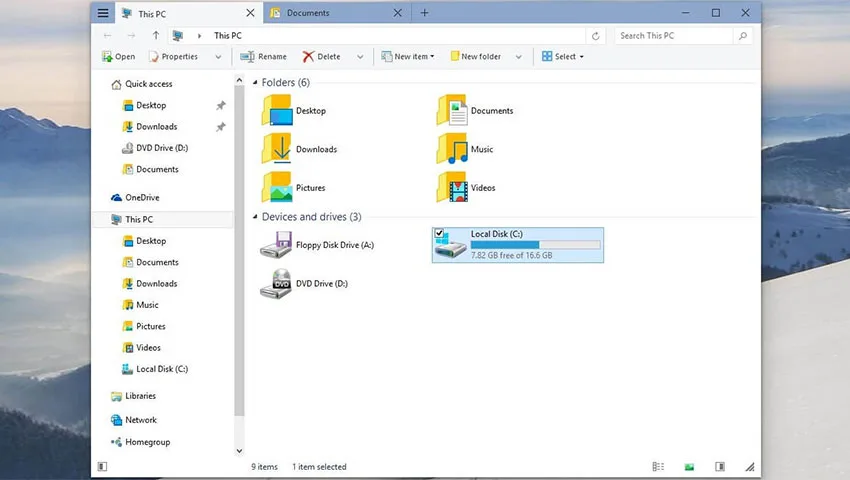Image resolution: width=850 pixels, height=480 pixels.
Task: Expand the dropdown arrow after New folder
Action: (519, 57)
